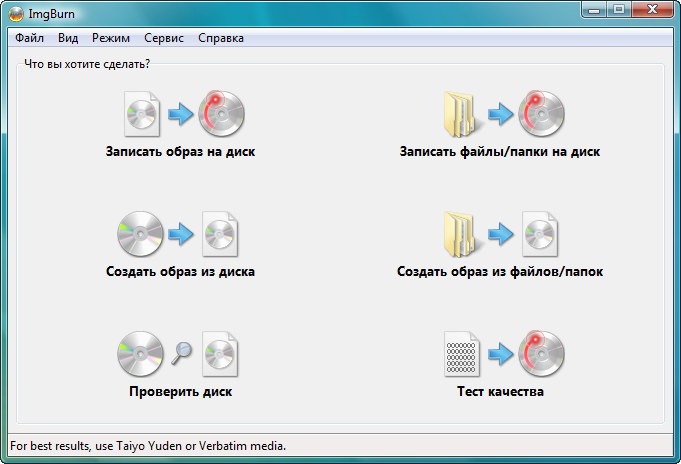
Task: Open the Сервис menu
Action: tap(163, 38)
